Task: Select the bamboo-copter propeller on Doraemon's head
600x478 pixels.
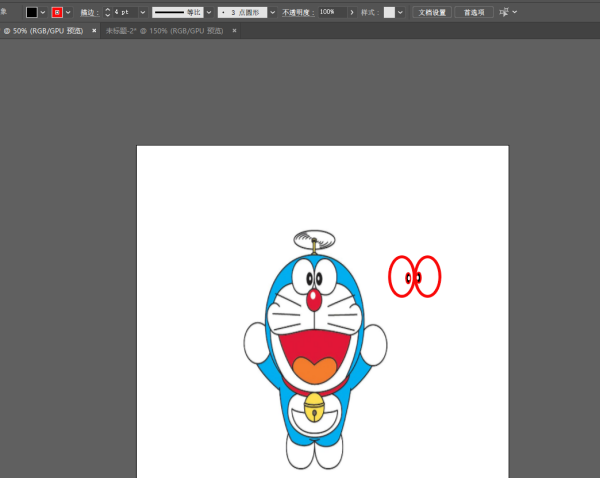Action: click(314, 240)
